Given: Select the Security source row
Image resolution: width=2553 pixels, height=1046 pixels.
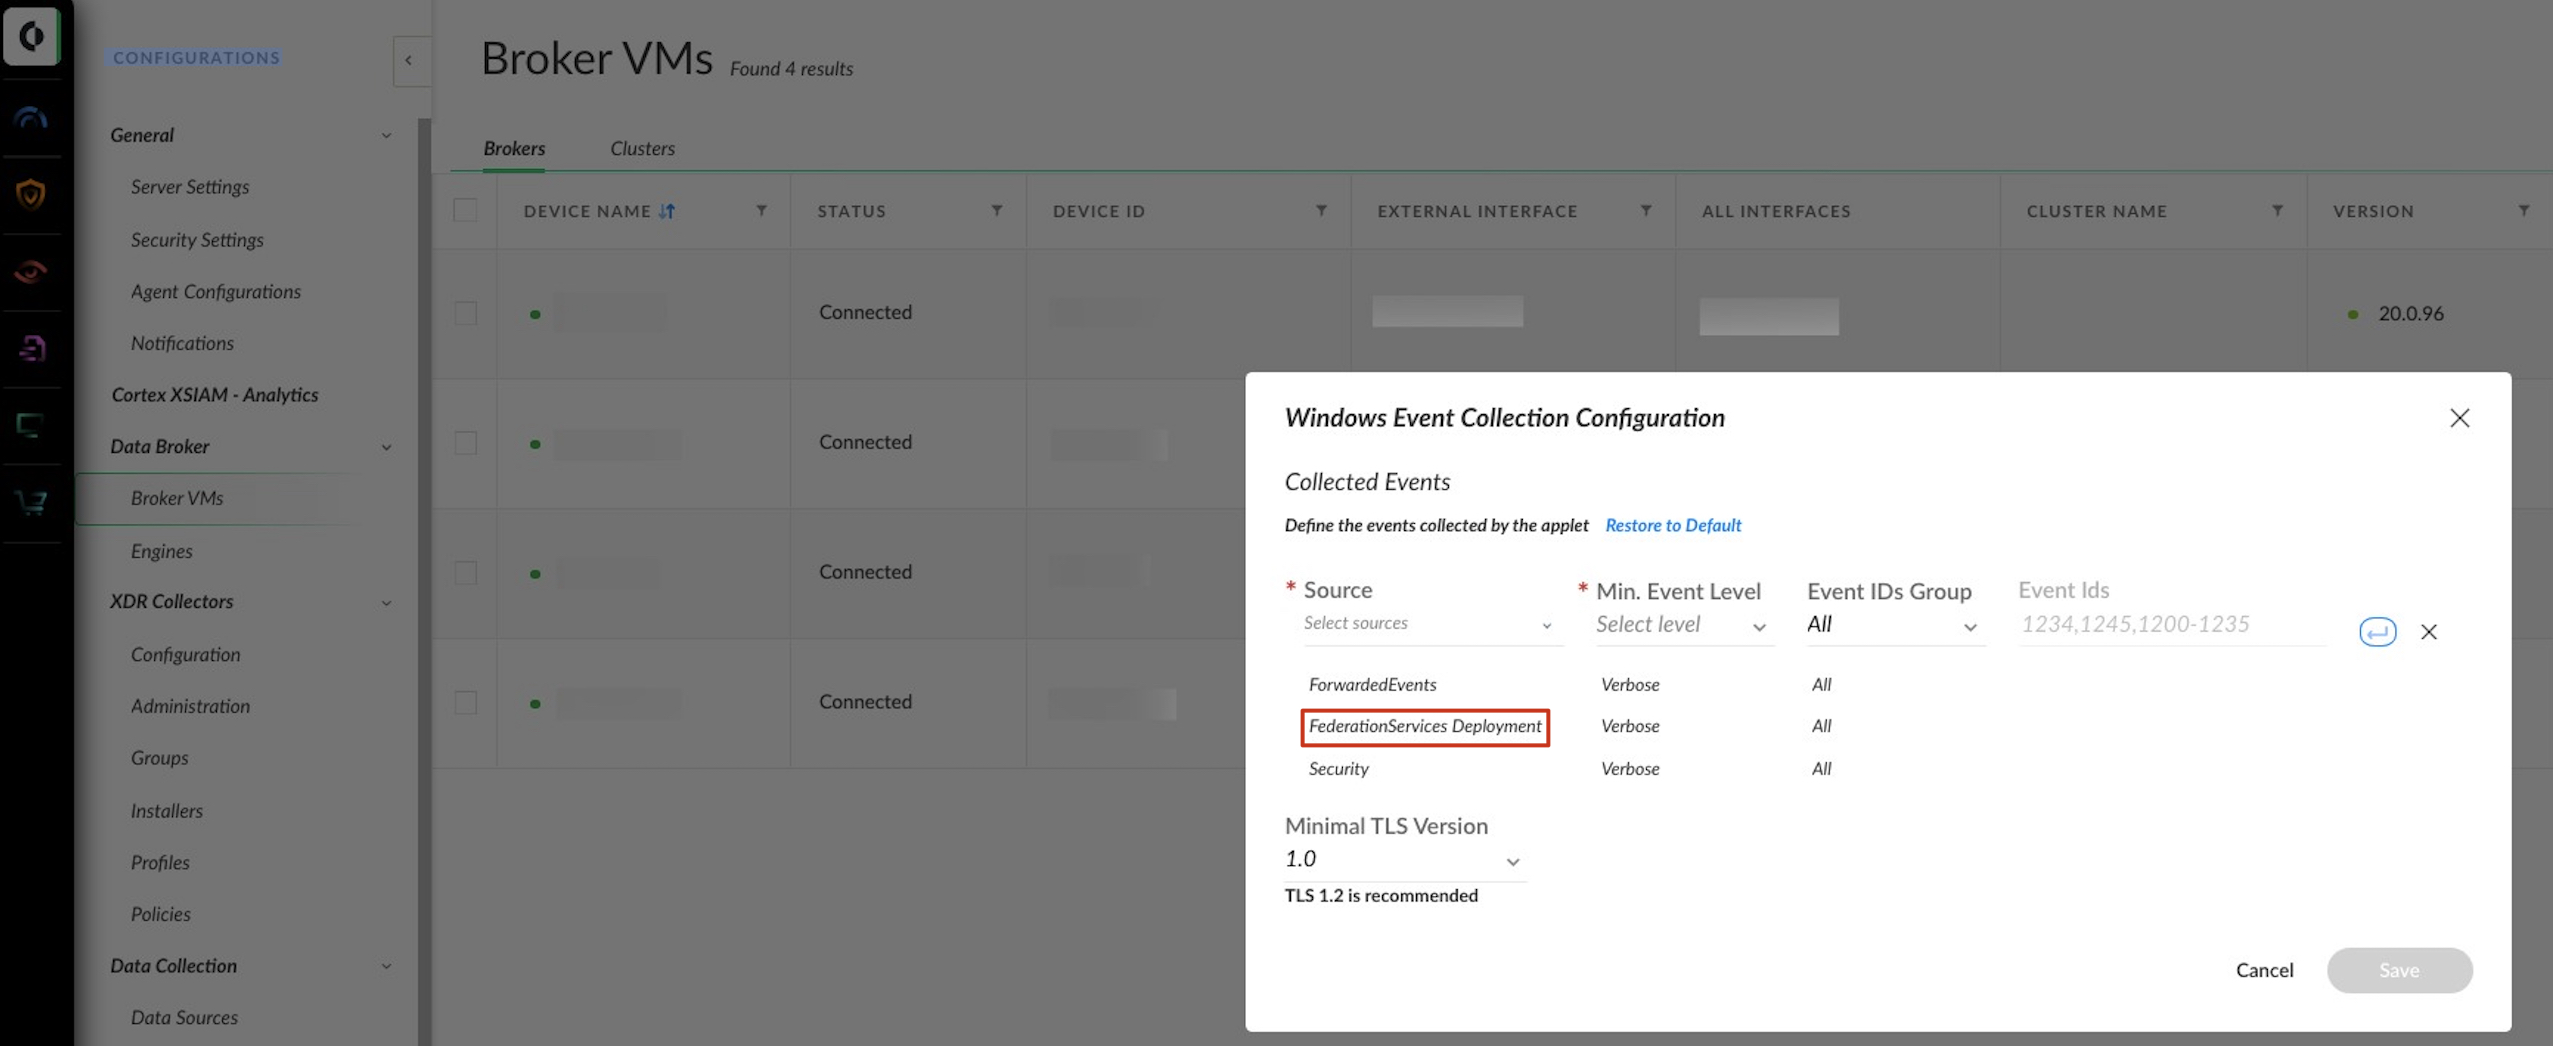Looking at the screenshot, I should pyautogui.click(x=1338, y=769).
